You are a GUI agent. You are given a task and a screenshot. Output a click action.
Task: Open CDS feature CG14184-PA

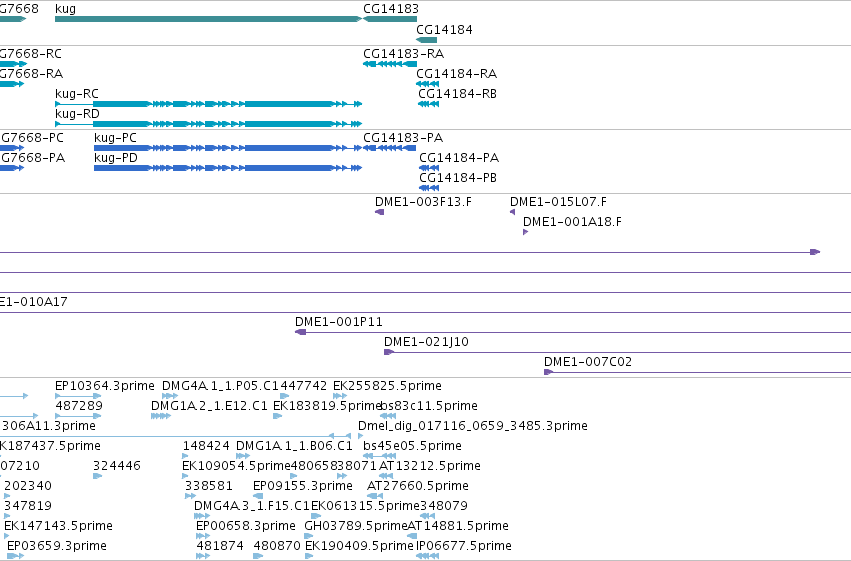(429, 168)
